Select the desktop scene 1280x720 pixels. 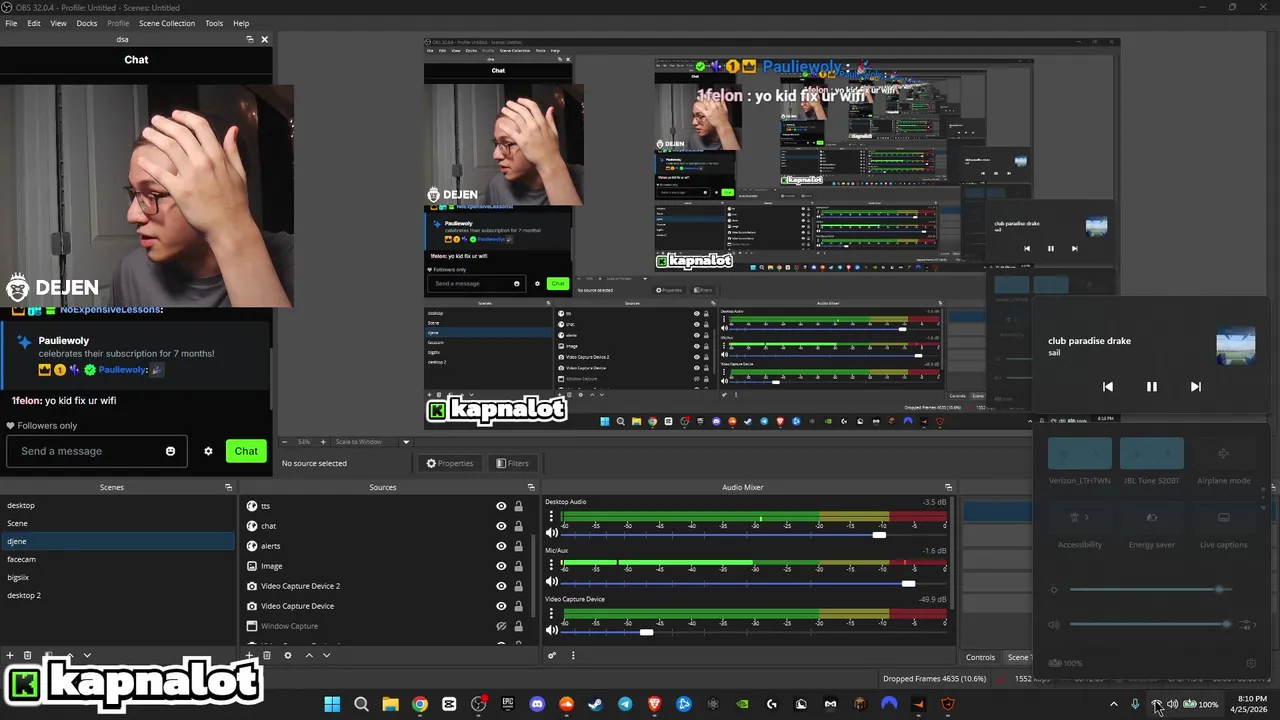coord(118,505)
